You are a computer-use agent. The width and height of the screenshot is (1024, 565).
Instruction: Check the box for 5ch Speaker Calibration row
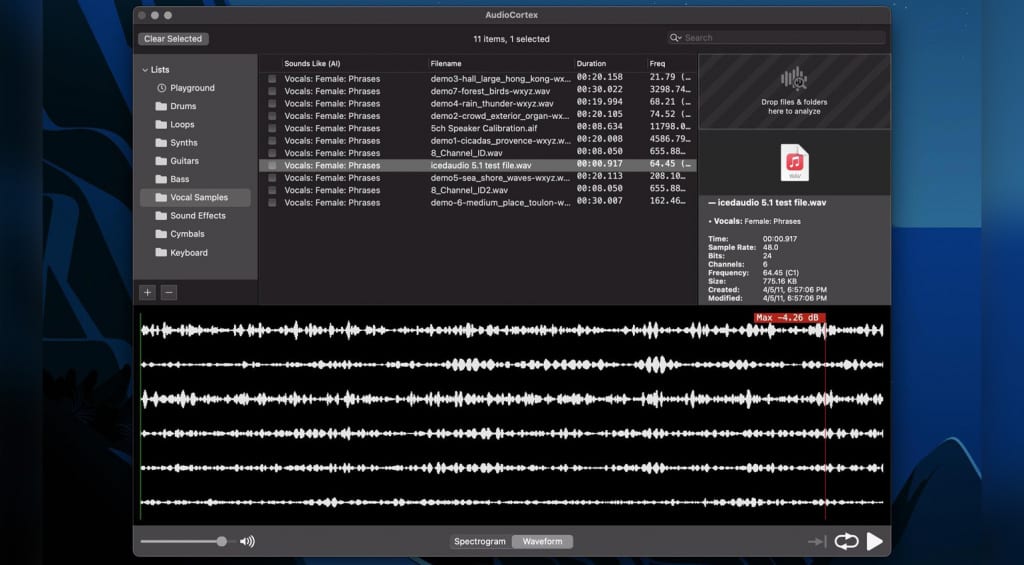coord(272,128)
